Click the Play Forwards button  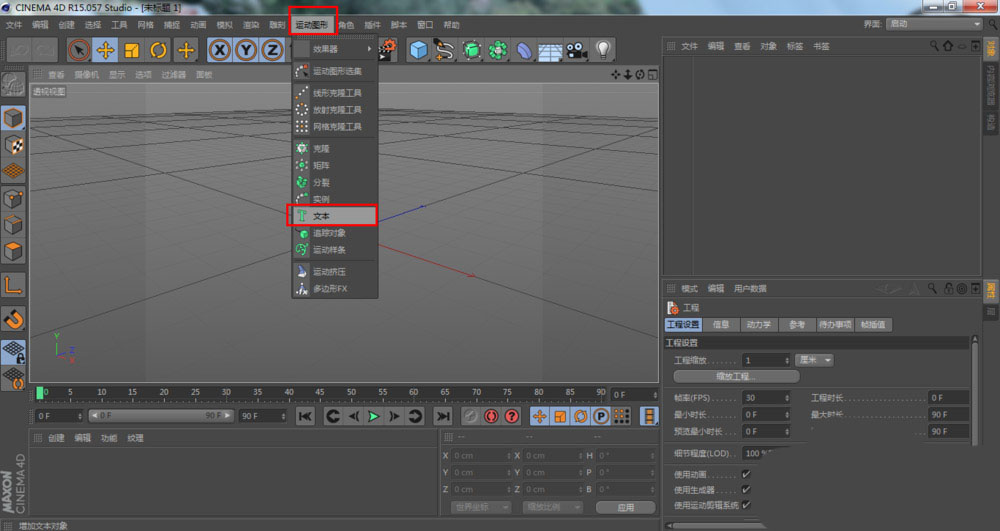click(374, 416)
